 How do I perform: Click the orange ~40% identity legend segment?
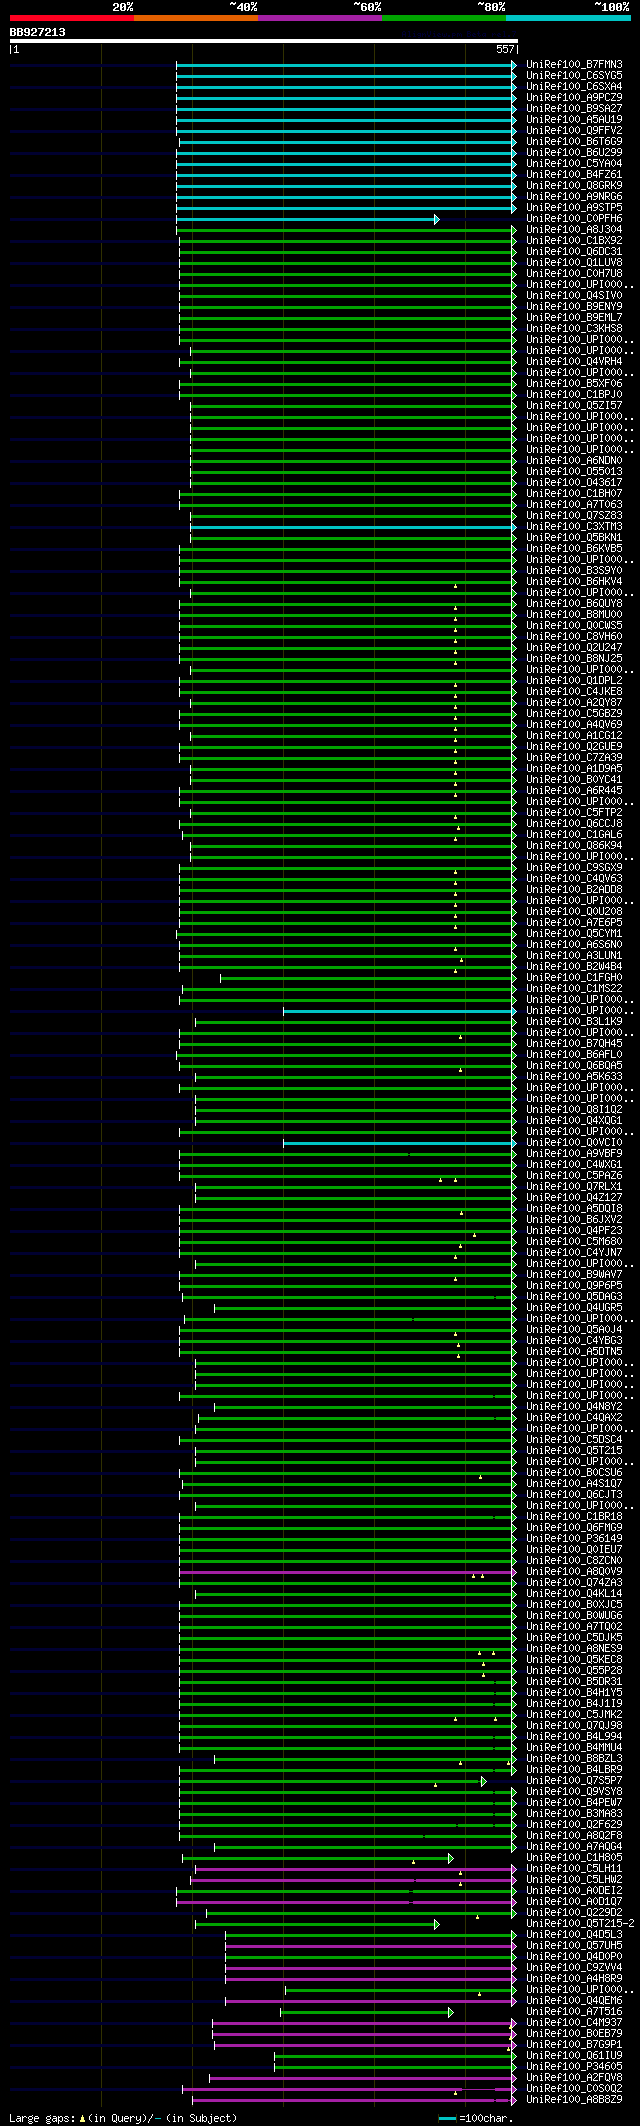coord(195,18)
